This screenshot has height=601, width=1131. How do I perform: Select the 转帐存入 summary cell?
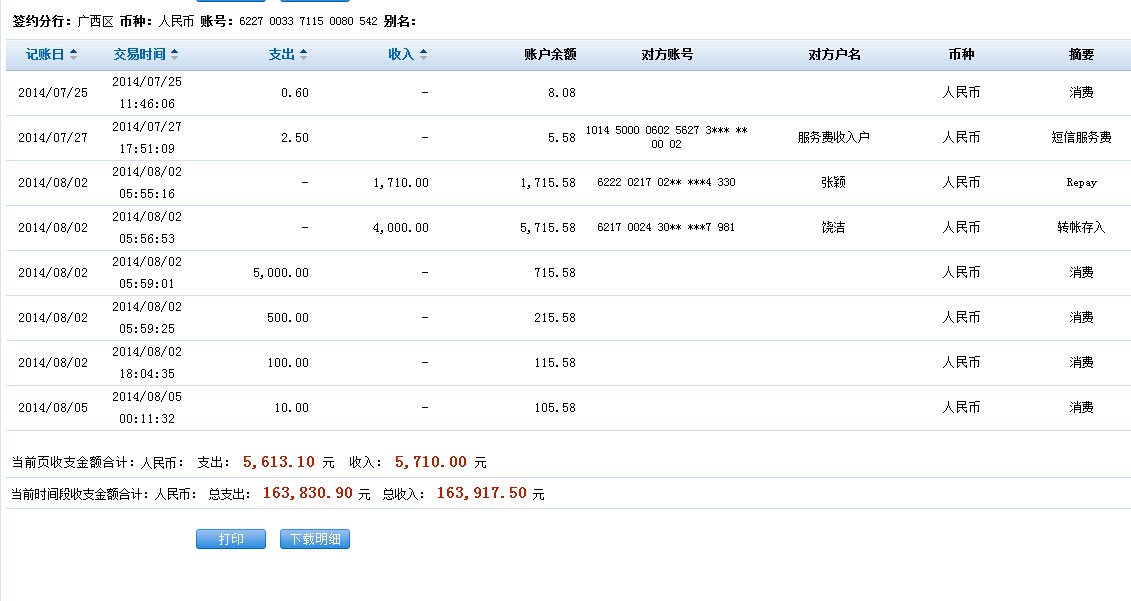(x=1081, y=228)
